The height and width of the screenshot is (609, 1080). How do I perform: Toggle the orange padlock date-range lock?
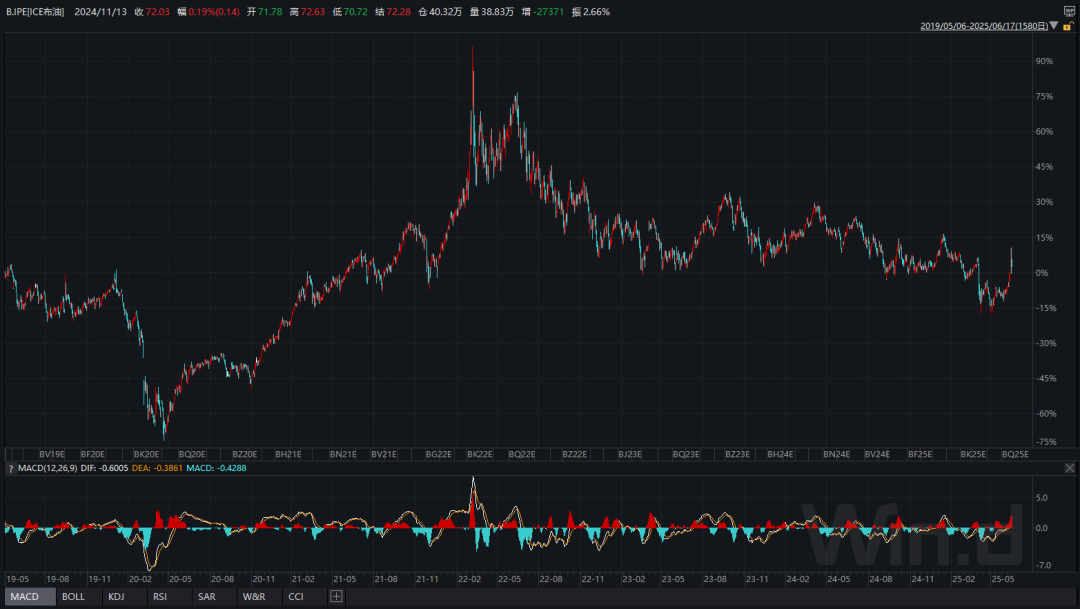pyautogui.click(x=1067, y=26)
